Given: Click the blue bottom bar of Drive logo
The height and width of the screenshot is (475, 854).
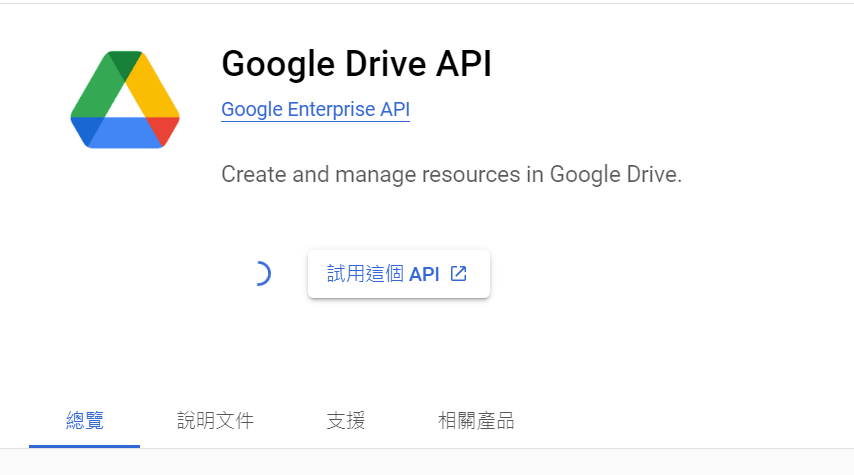Looking at the screenshot, I should pos(125,133).
